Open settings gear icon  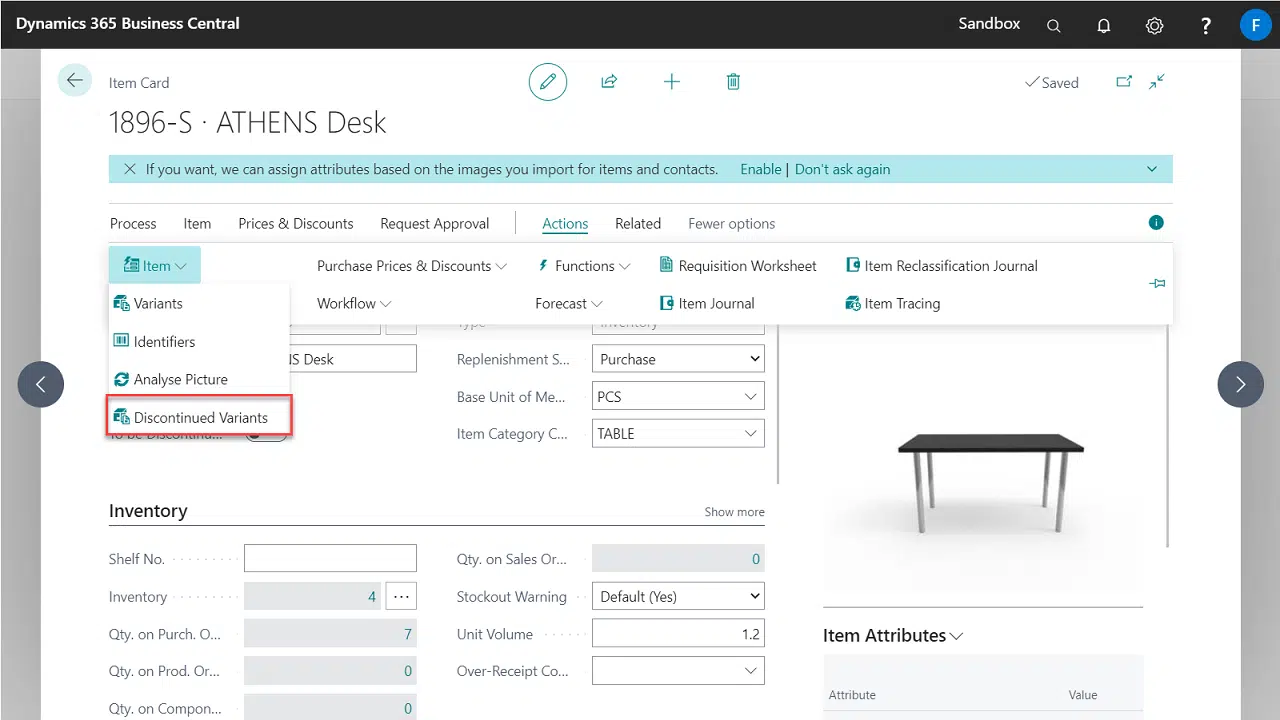click(1154, 25)
